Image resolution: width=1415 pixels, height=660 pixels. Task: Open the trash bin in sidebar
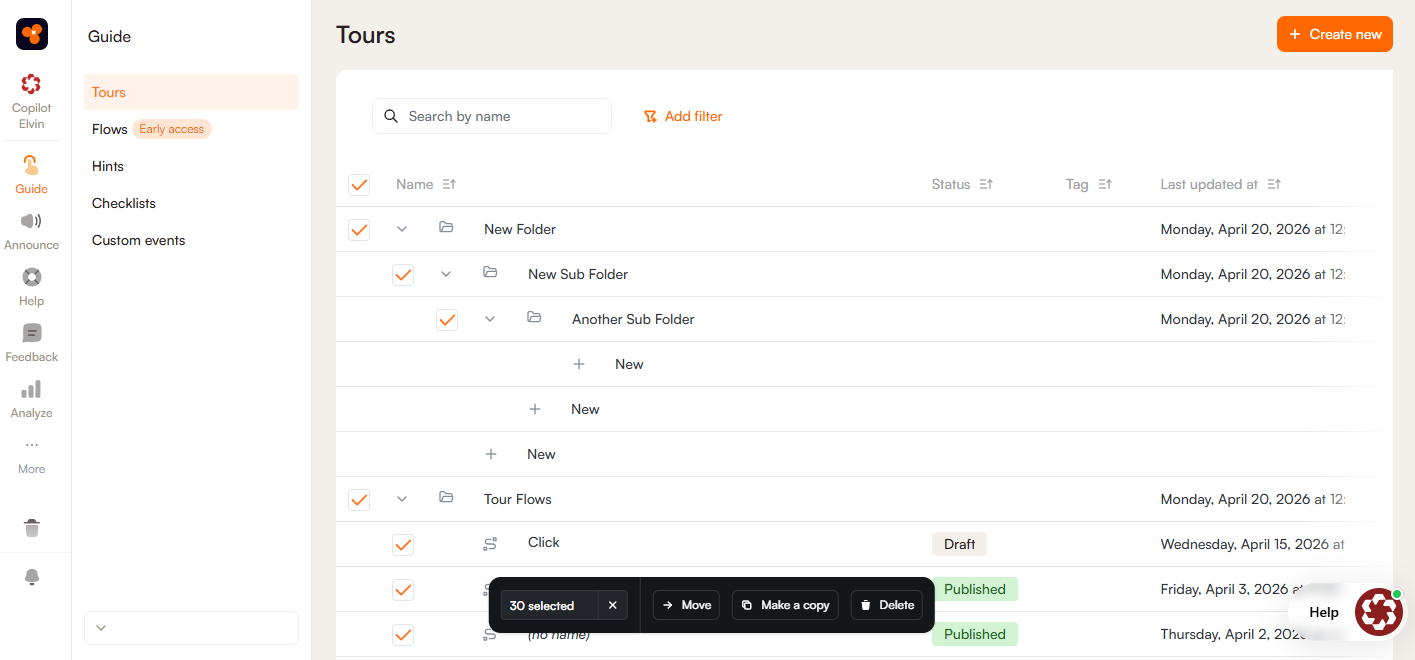(x=32, y=528)
